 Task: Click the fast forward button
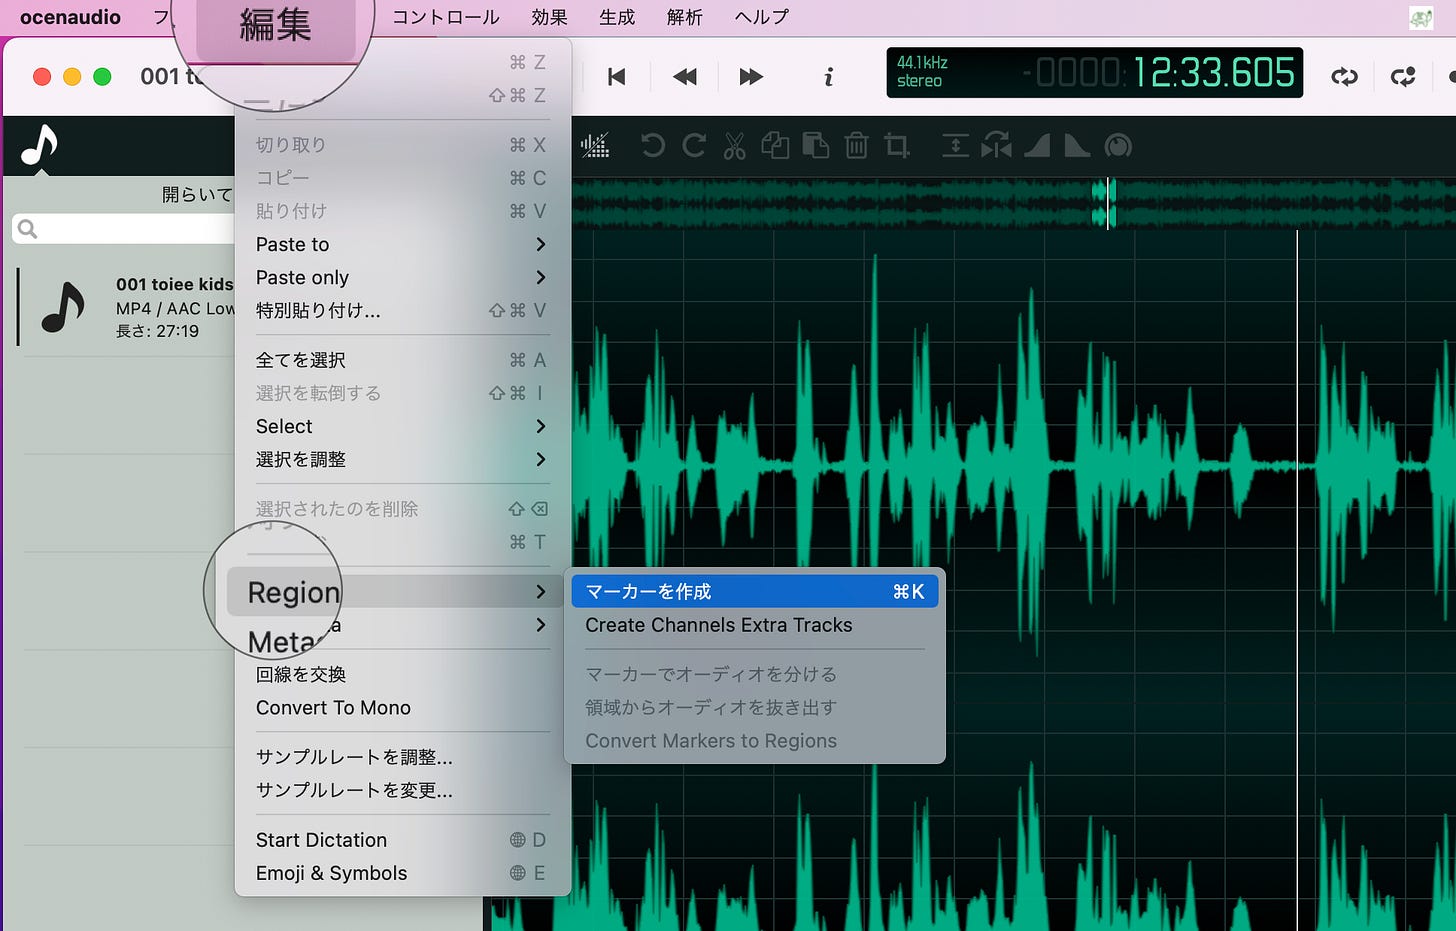point(751,77)
